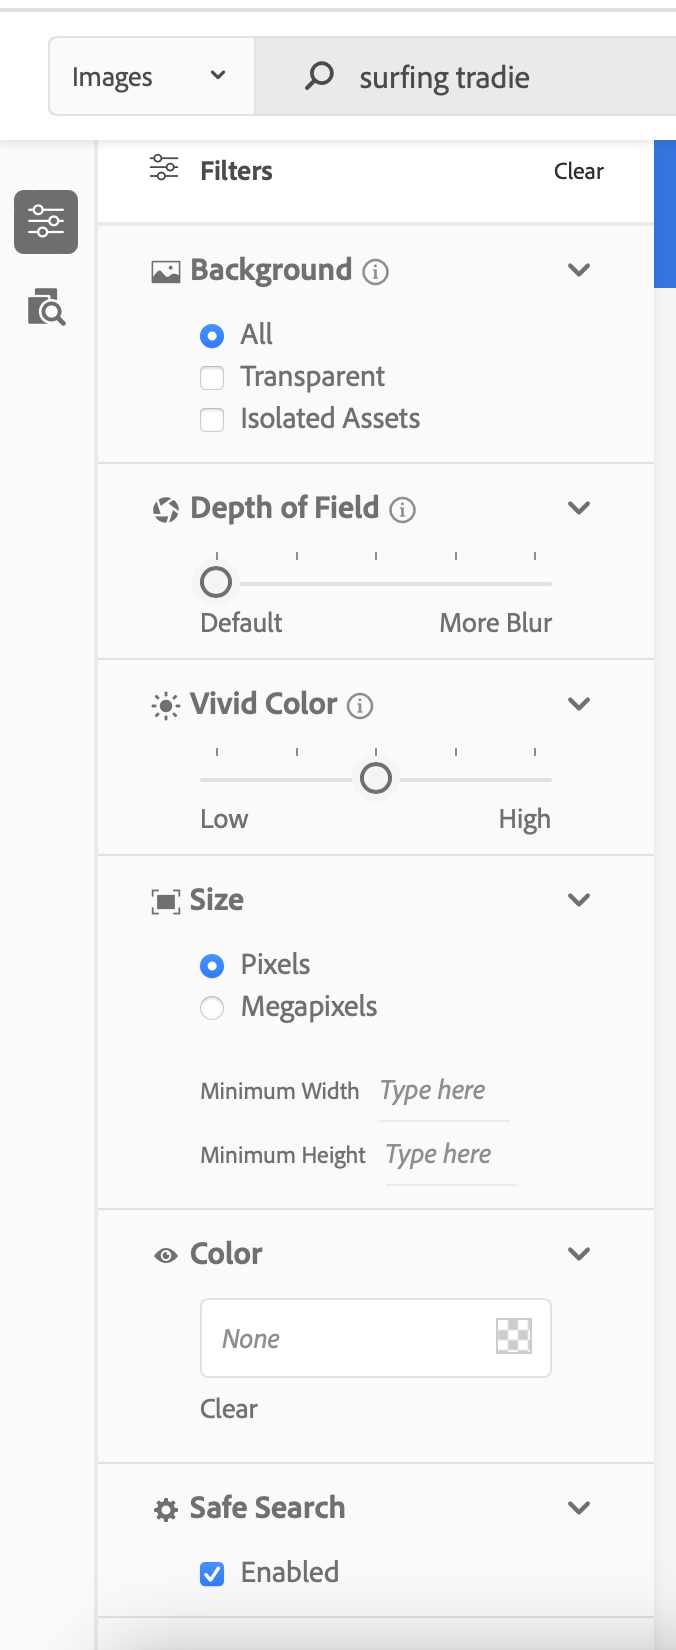Clear the selected color

coord(229,1408)
